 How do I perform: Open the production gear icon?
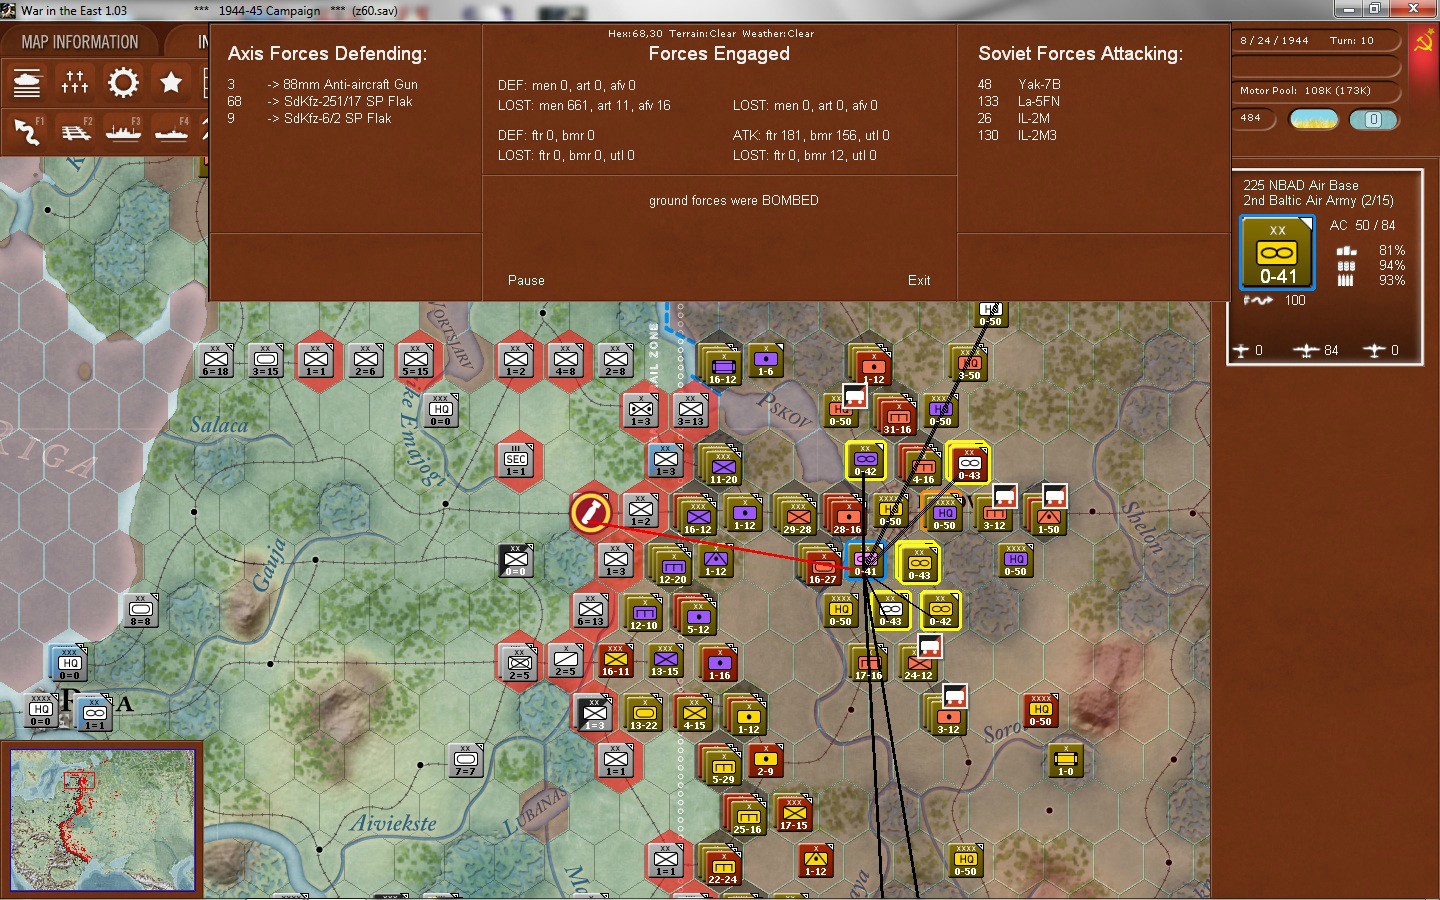(123, 82)
